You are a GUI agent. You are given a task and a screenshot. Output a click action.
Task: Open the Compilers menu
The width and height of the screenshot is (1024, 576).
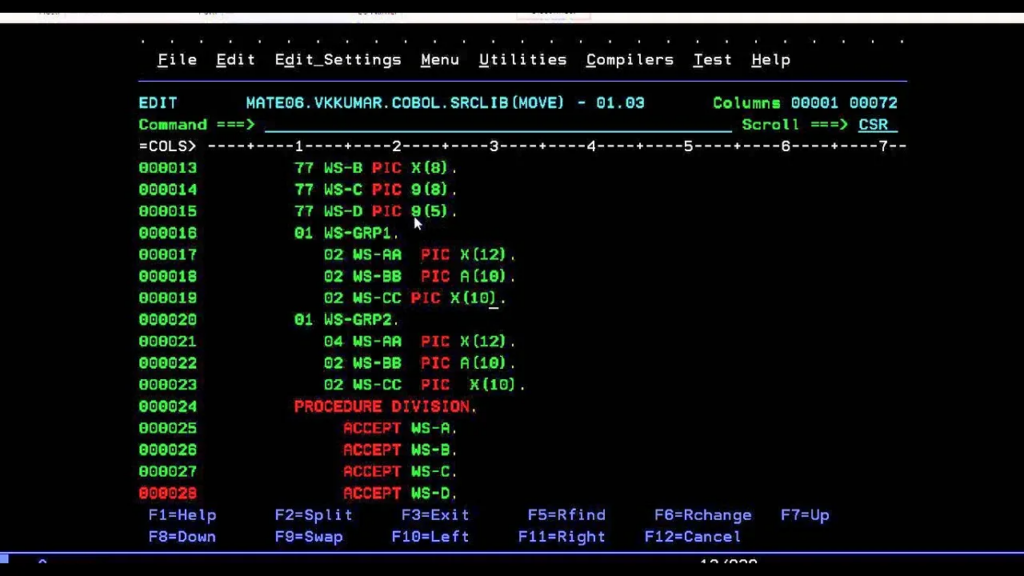point(629,60)
